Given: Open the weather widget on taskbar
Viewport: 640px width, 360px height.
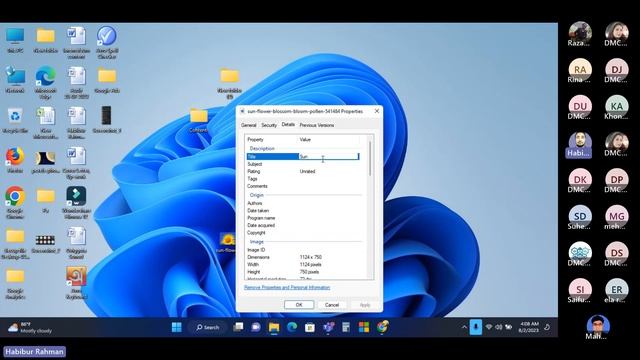Looking at the screenshot, I should (30, 327).
